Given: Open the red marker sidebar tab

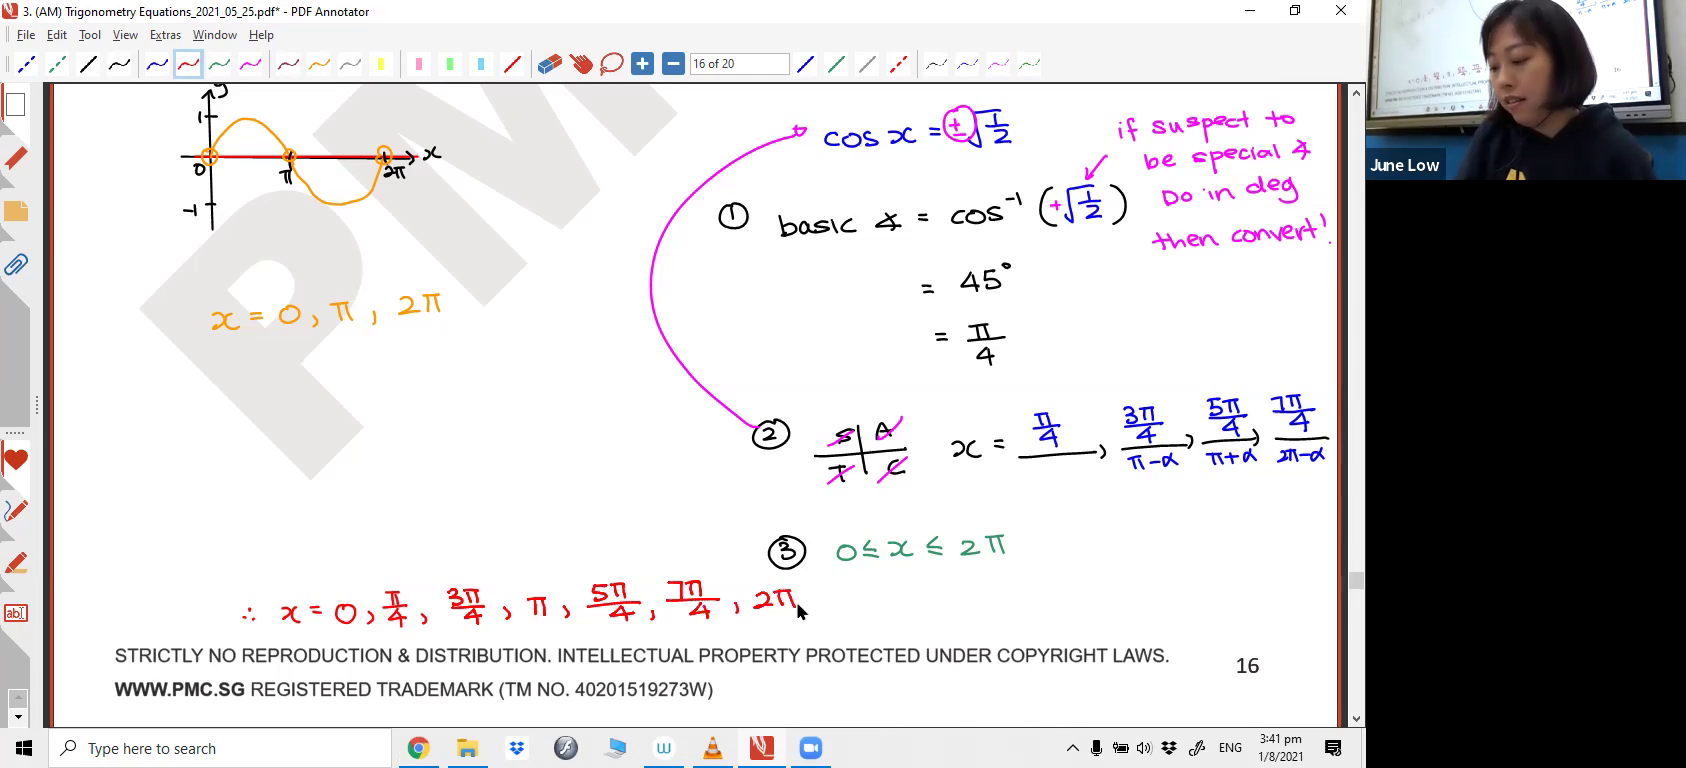Looking at the screenshot, I should click(15, 158).
